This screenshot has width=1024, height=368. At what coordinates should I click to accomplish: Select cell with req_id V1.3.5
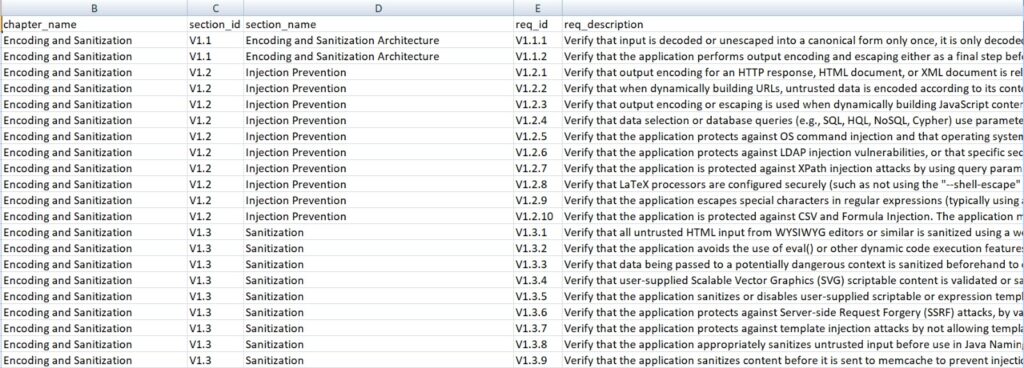click(537, 296)
